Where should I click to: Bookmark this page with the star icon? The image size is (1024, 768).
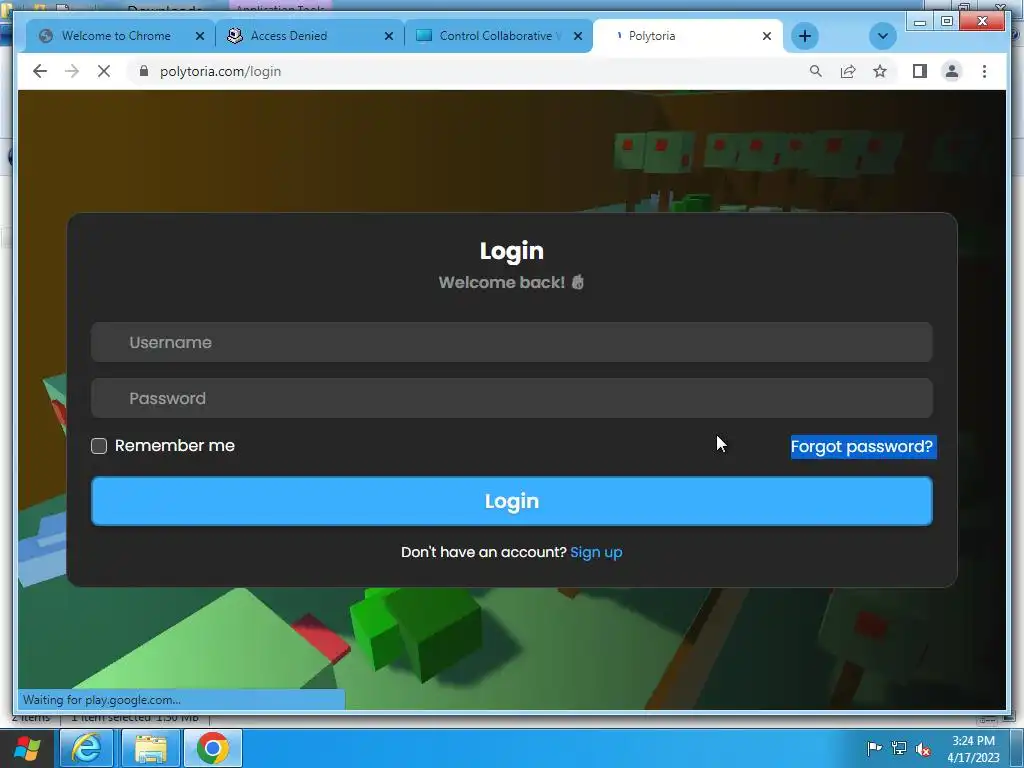click(880, 71)
